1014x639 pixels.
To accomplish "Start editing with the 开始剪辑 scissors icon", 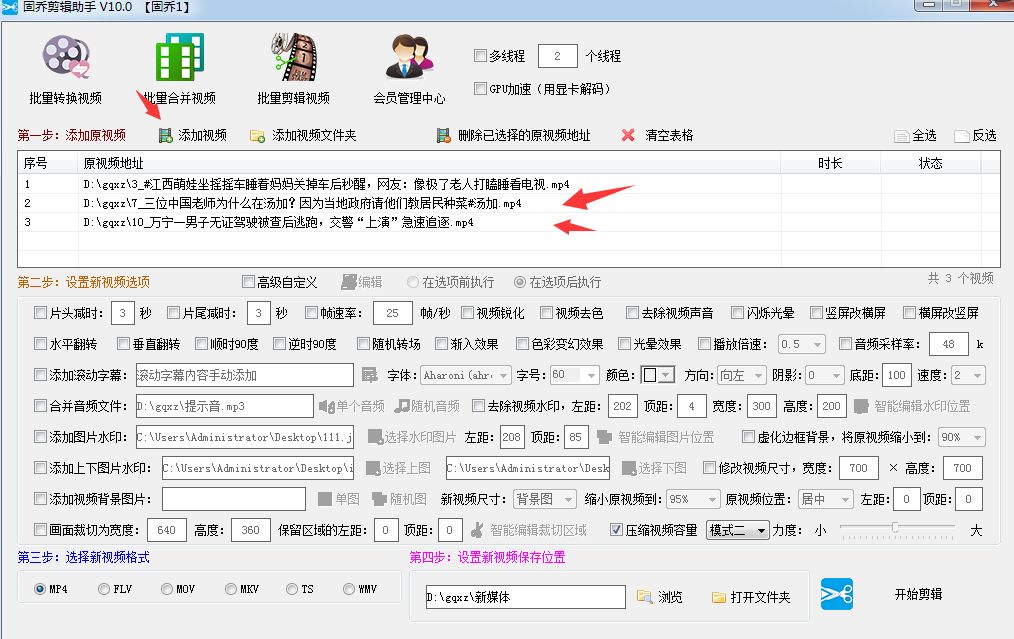I will click(836, 594).
